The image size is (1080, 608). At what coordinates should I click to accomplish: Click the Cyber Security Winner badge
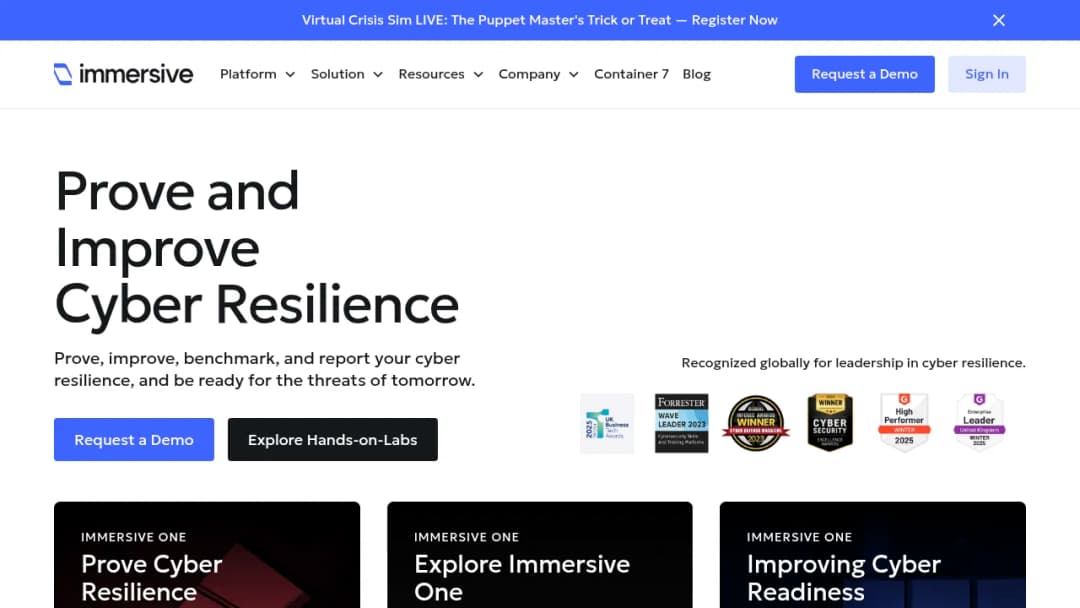[830, 423]
